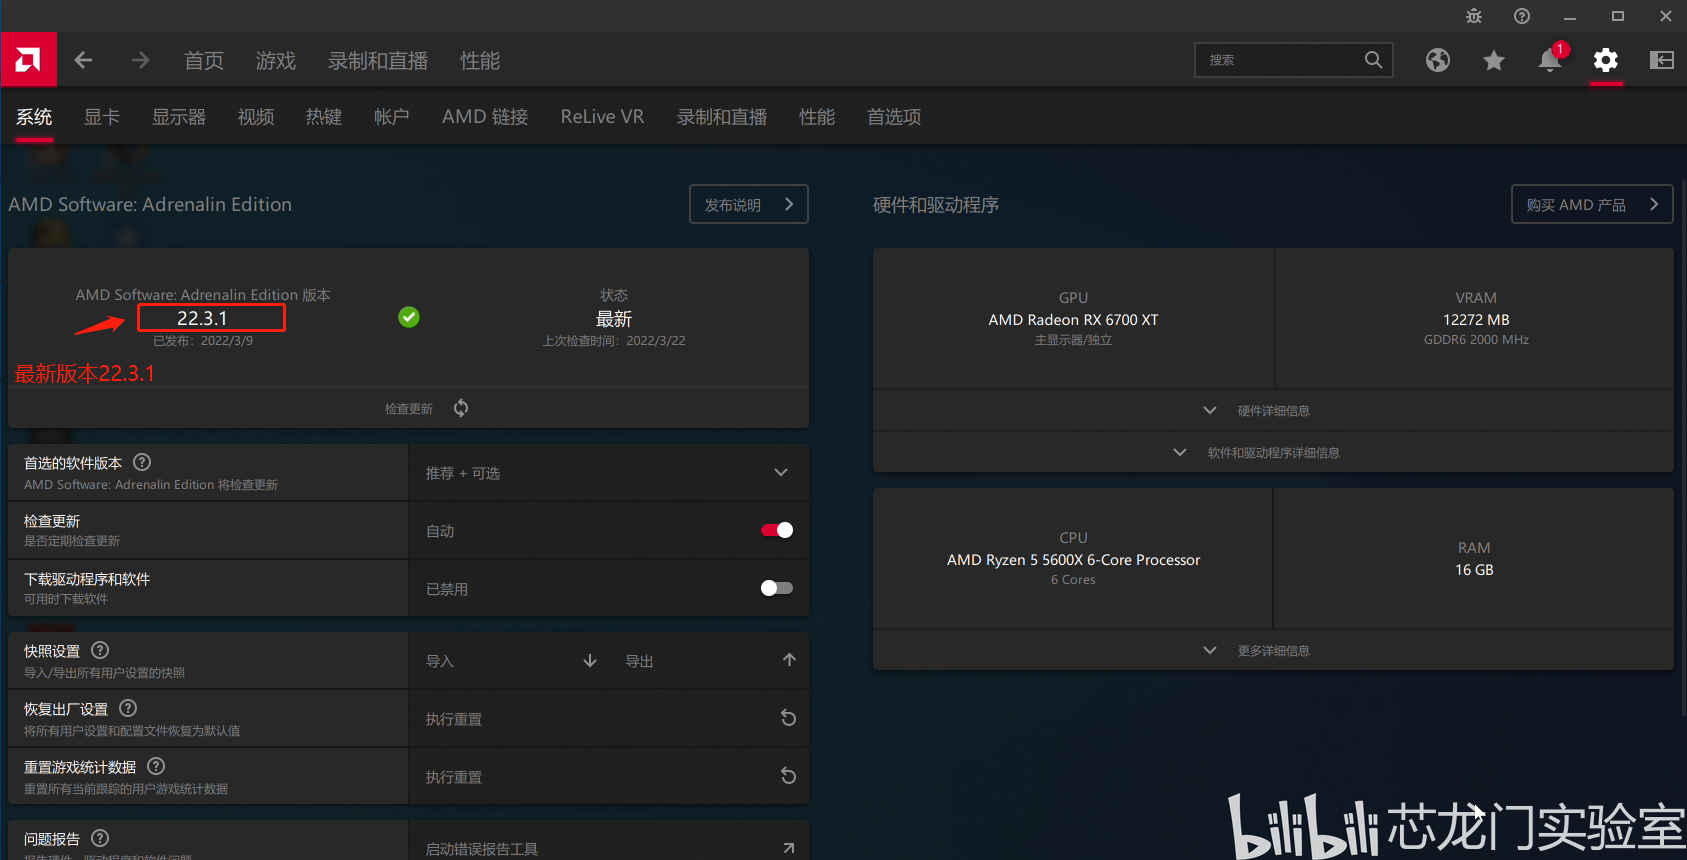Switch to the ReLive VR tab
This screenshot has width=1687, height=860.
point(602,117)
